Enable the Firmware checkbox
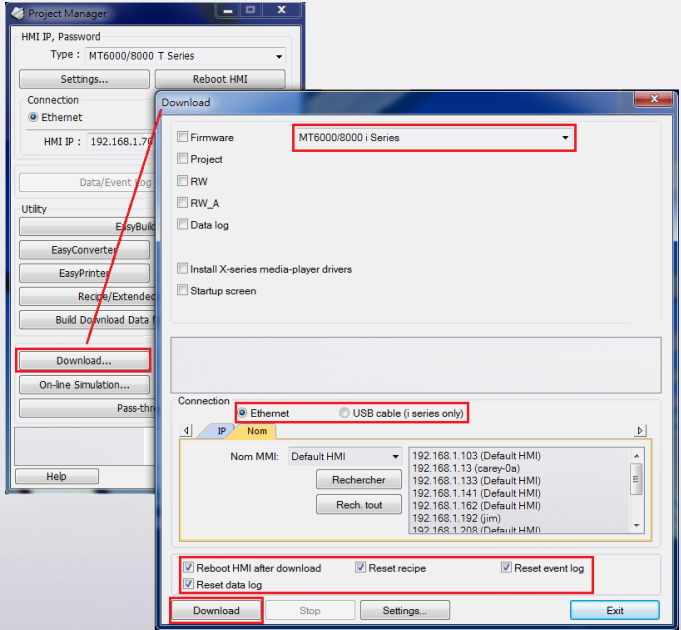Viewport: 681px width, 630px height. [182, 137]
